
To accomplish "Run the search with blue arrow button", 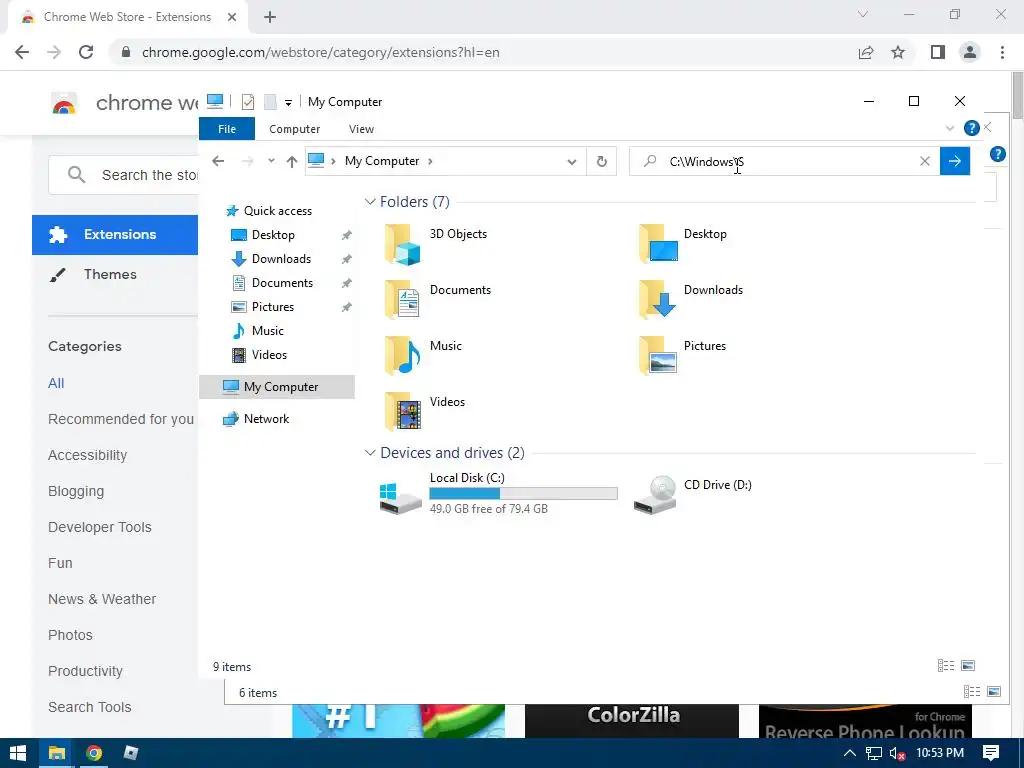I will [x=955, y=161].
